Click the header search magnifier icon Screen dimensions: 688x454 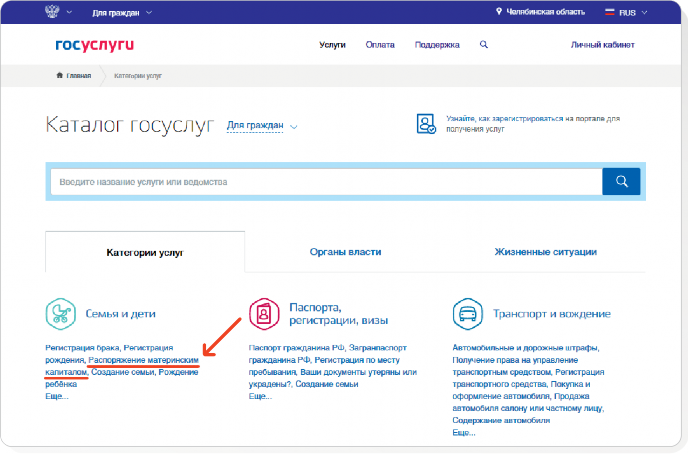click(x=484, y=44)
